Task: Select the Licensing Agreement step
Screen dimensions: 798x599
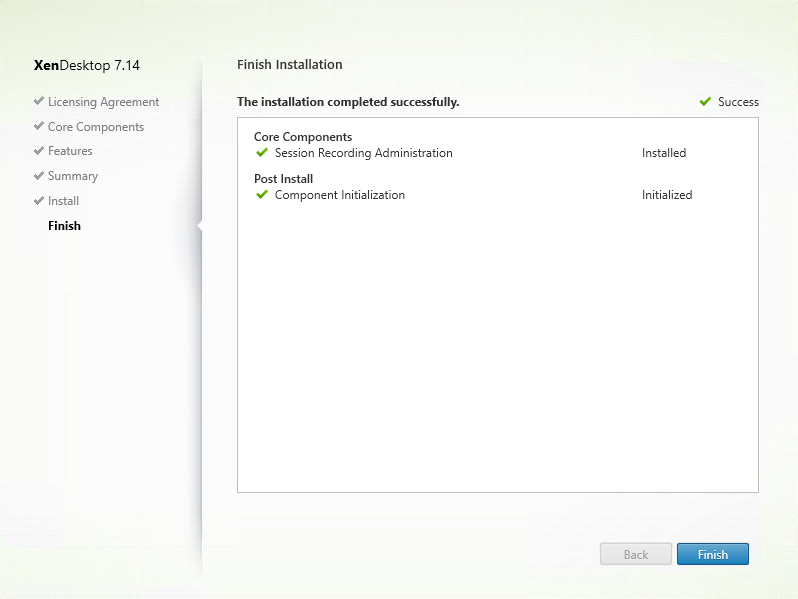Action: 103,102
